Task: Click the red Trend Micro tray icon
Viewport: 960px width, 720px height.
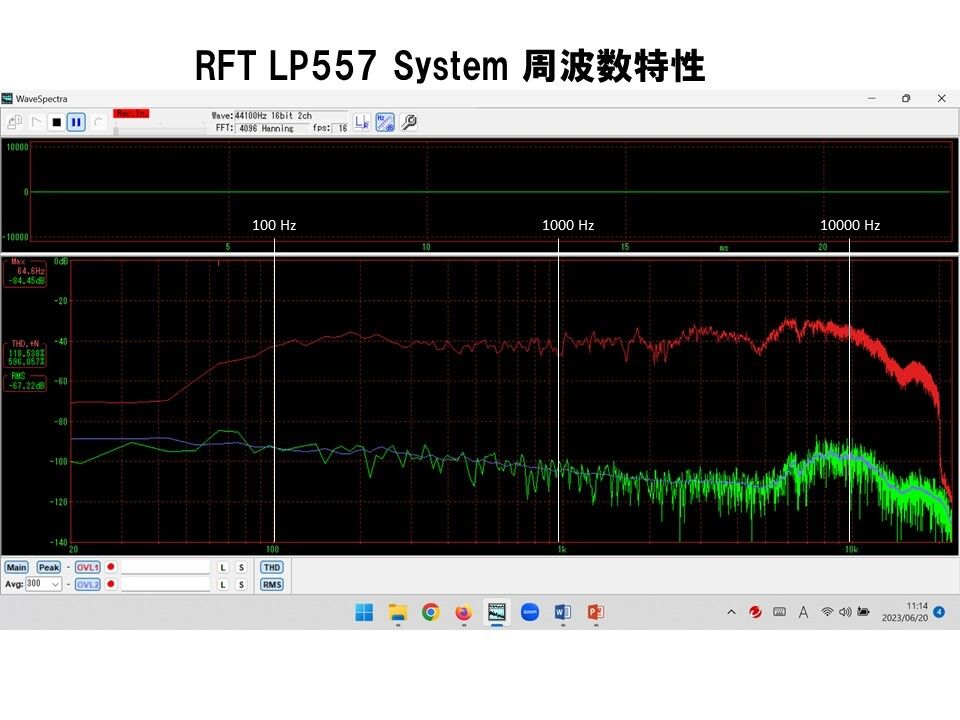Action: coord(756,612)
